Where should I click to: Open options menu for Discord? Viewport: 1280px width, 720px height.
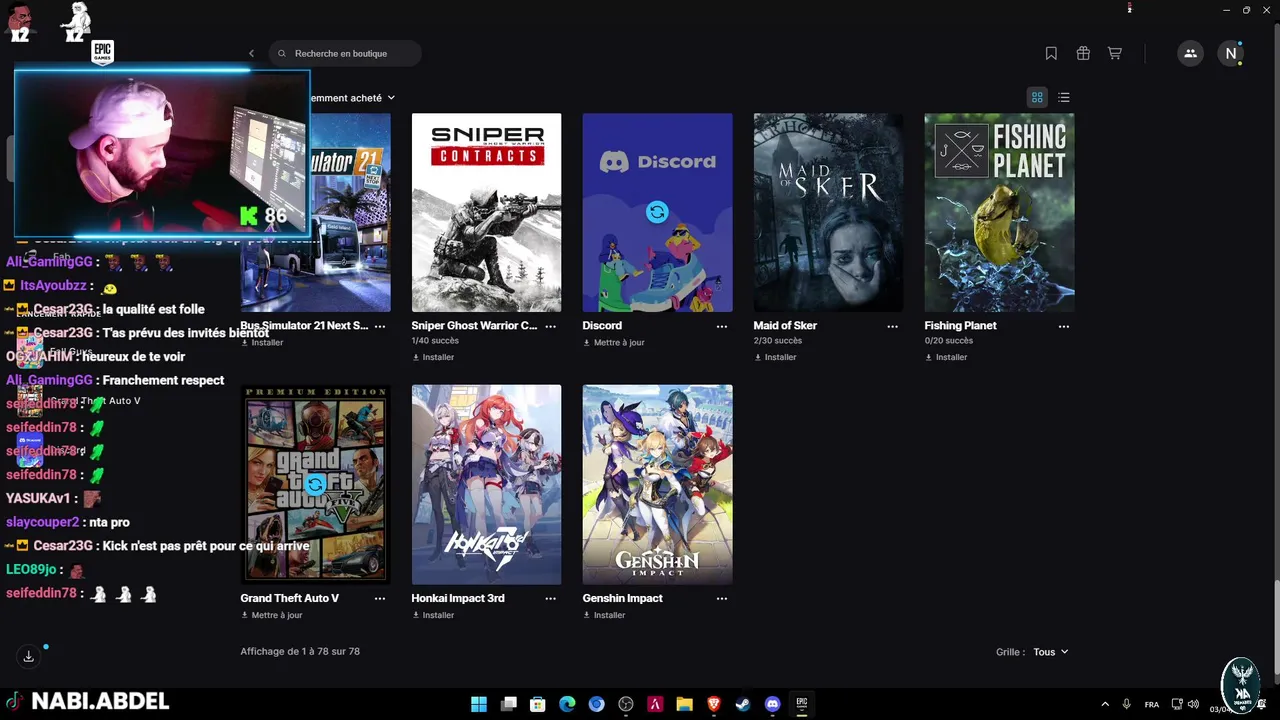click(x=722, y=326)
